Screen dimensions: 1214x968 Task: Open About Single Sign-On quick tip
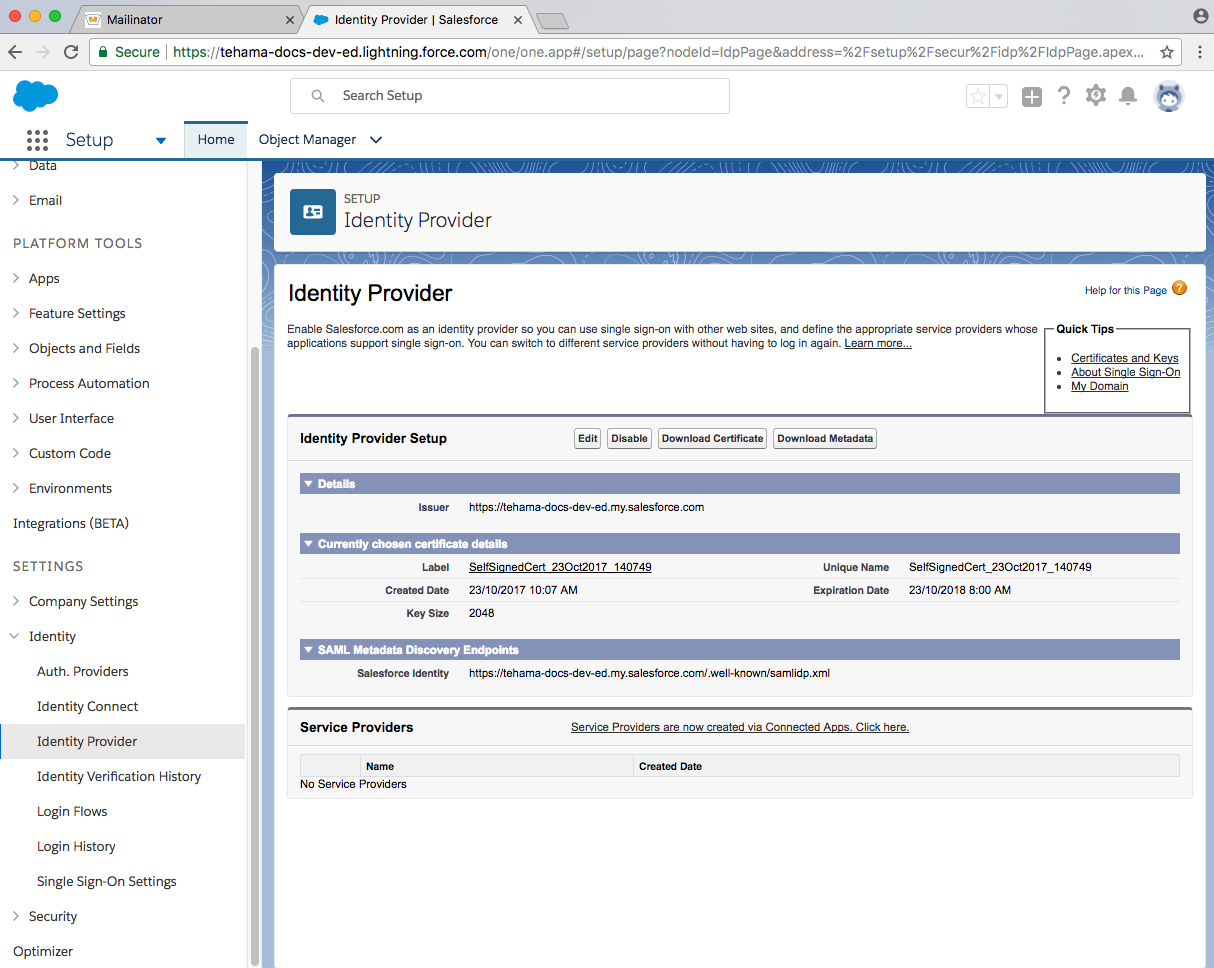1126,372
